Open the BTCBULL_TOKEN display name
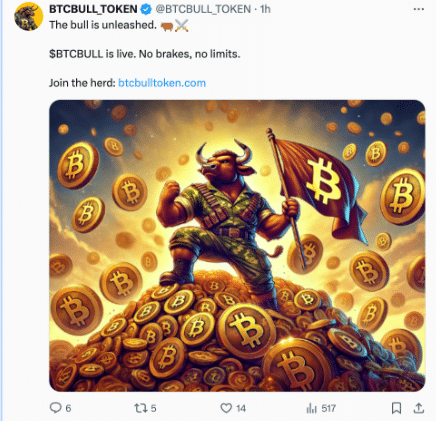 point(93,9)
